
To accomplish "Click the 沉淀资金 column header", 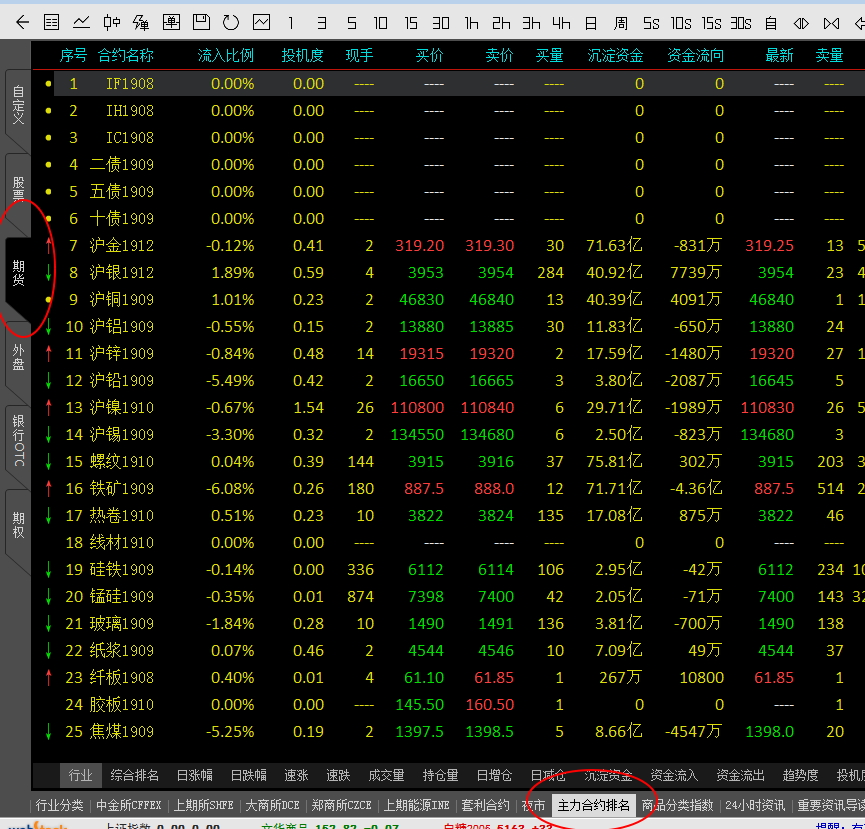I will [x=615, y=56].
